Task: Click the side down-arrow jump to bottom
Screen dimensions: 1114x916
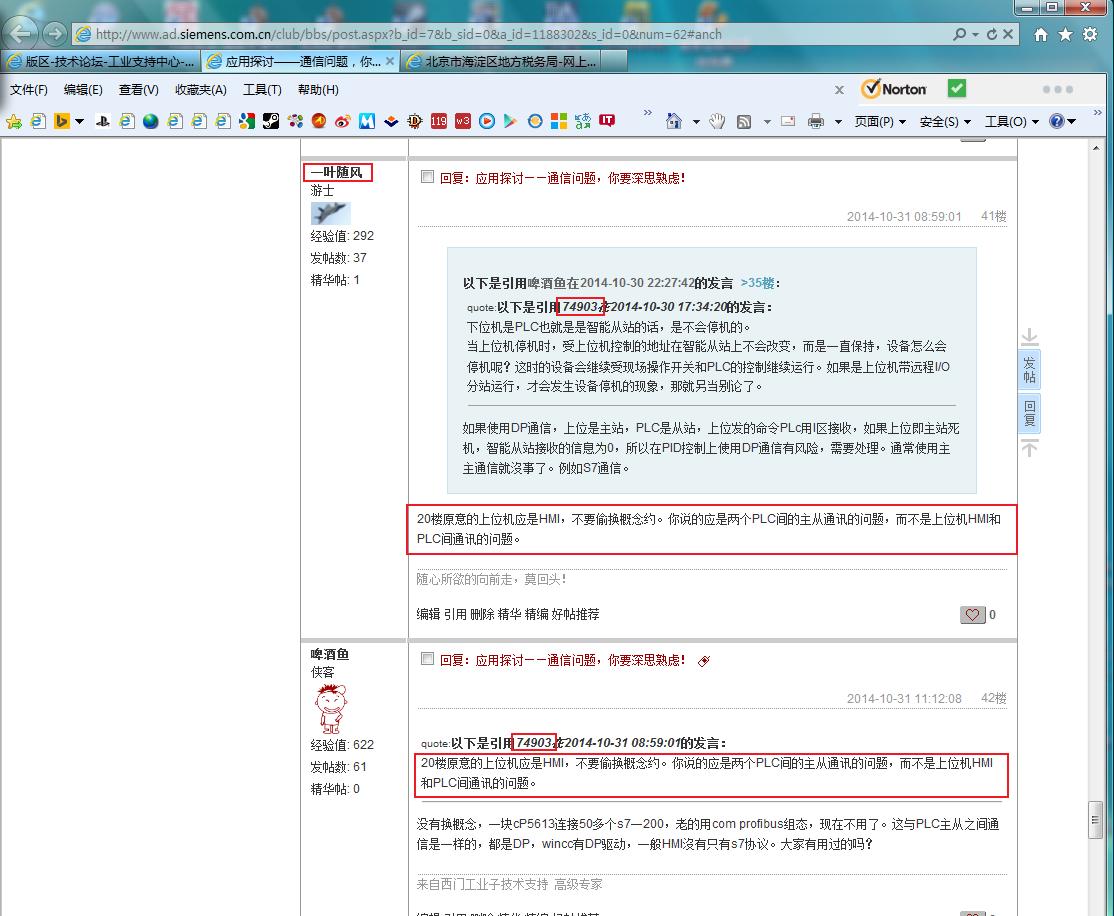Action: 1029,337
